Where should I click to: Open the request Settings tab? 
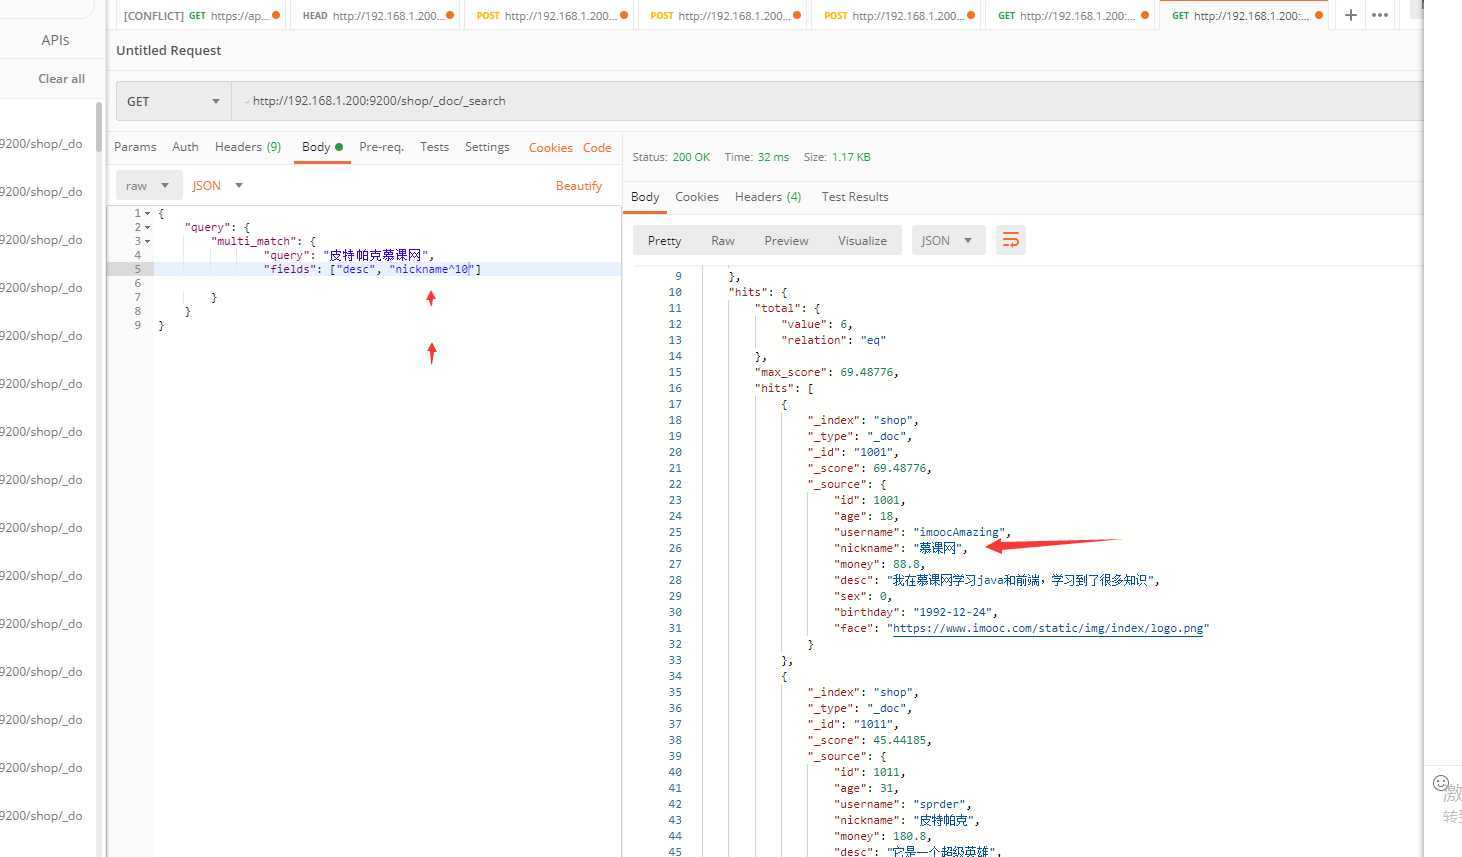(487, 147)
